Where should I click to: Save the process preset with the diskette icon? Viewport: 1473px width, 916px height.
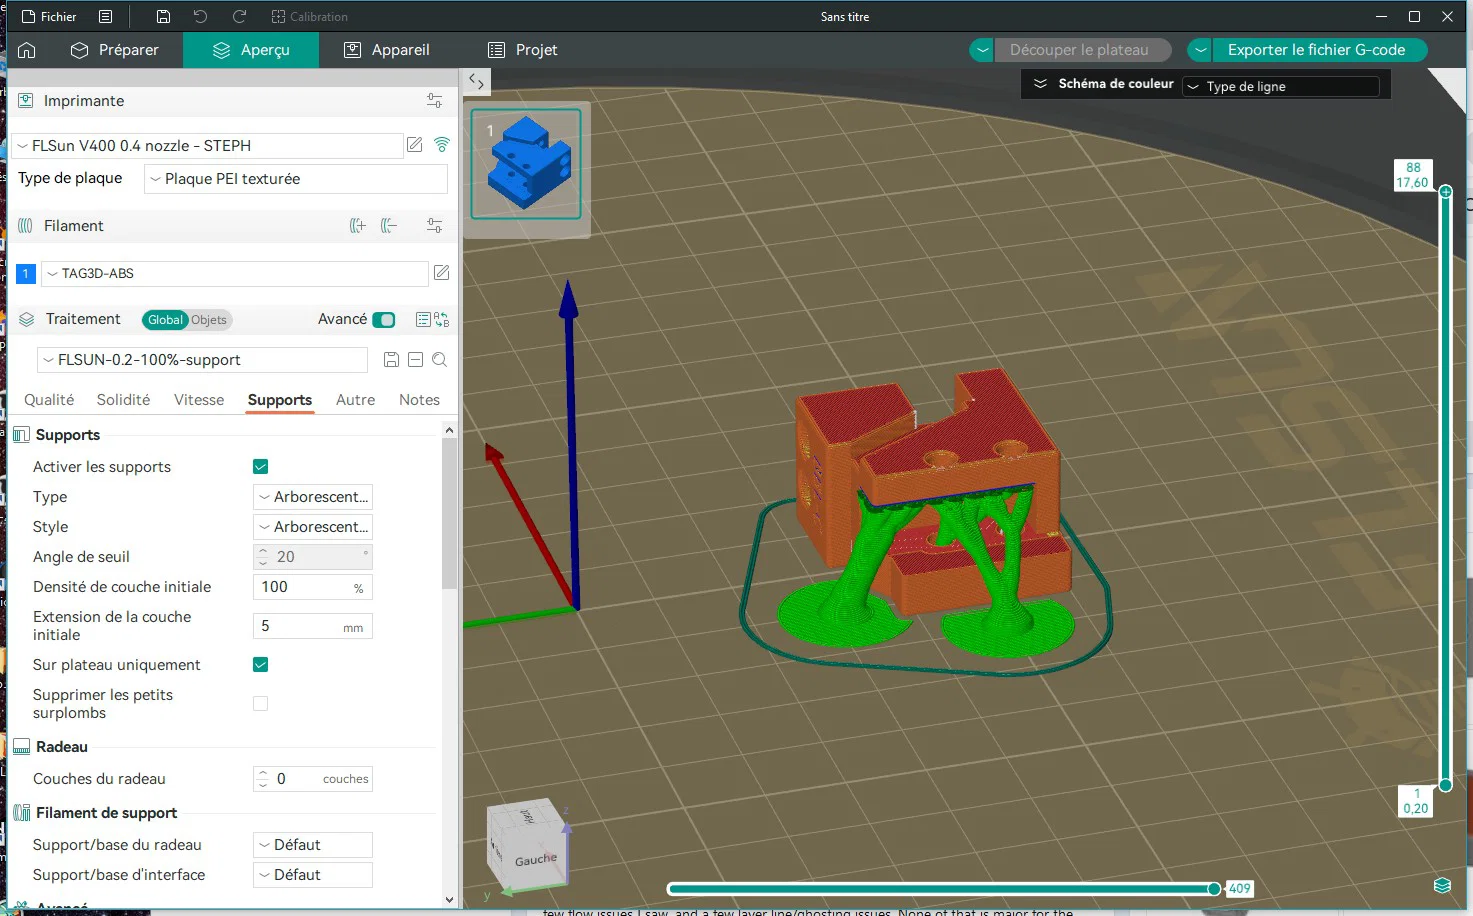point(391,360)
